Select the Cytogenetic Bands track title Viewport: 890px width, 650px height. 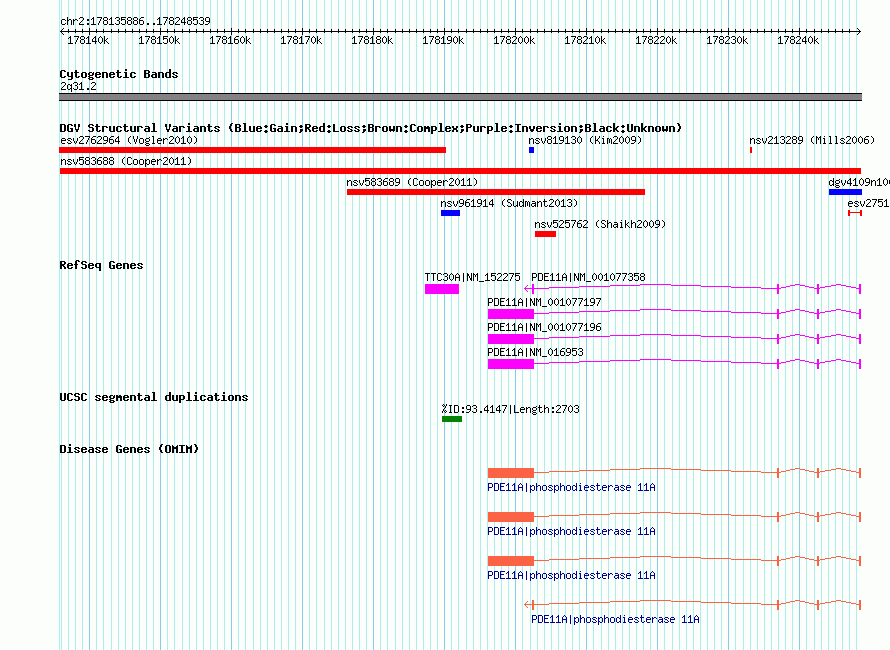tap(119, 74)
